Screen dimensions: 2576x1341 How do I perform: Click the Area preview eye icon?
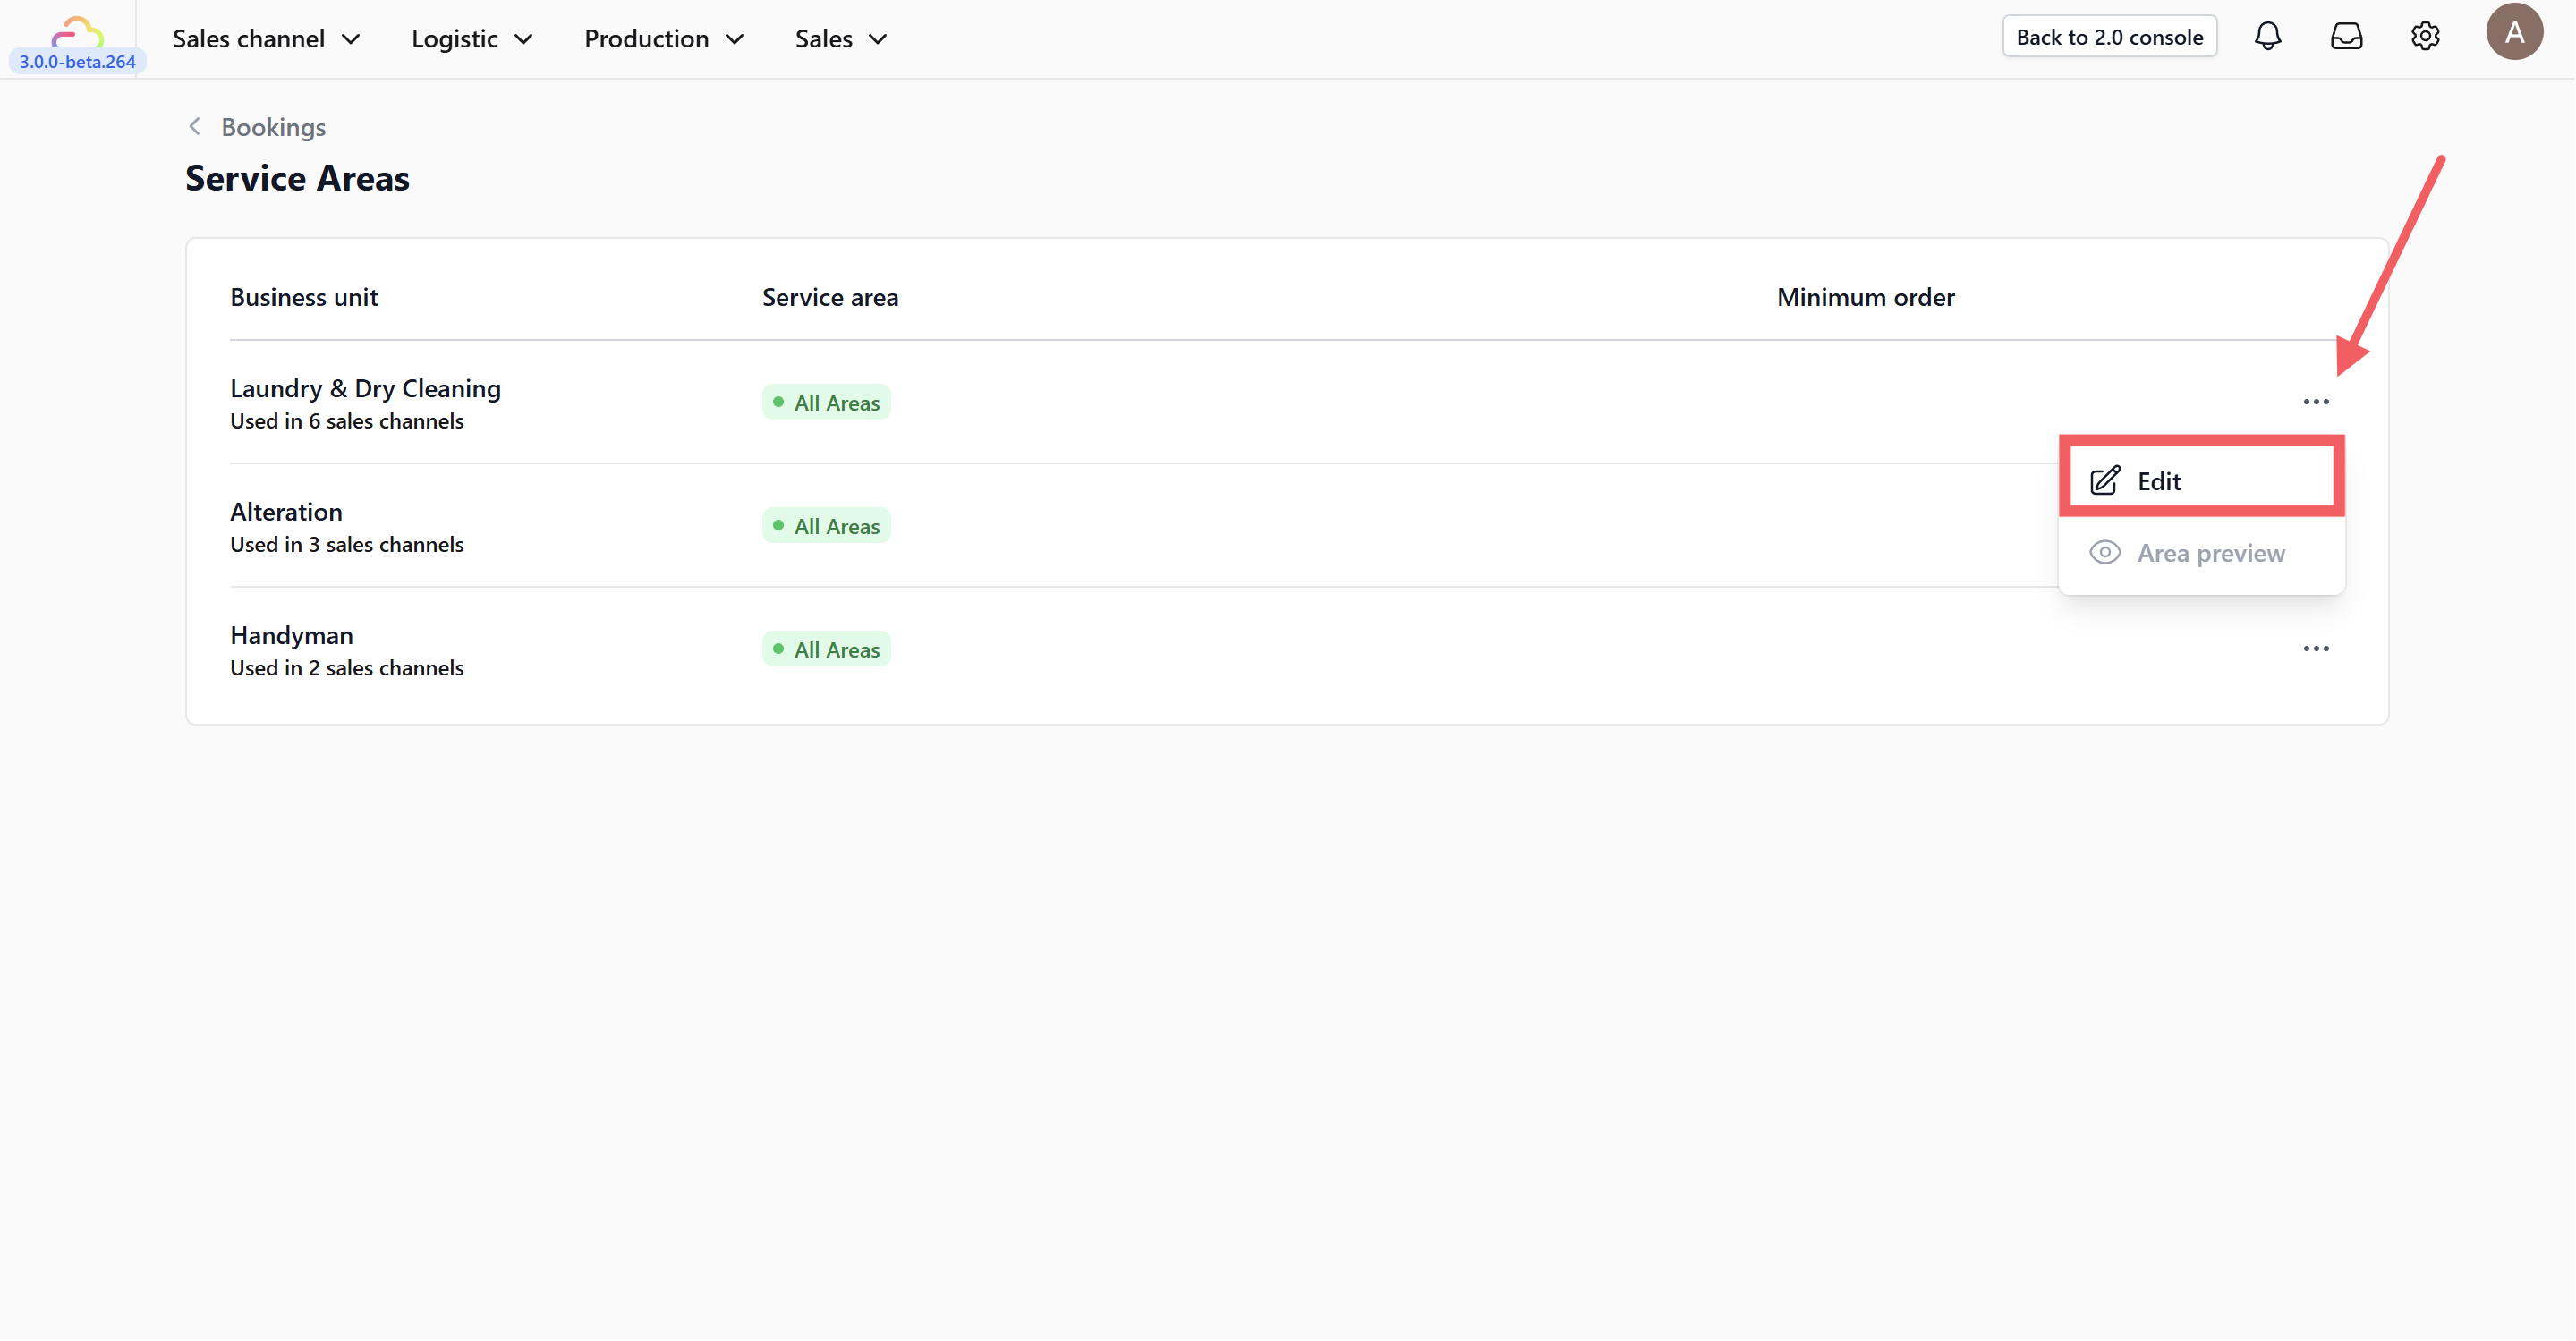coord(2104,553)
